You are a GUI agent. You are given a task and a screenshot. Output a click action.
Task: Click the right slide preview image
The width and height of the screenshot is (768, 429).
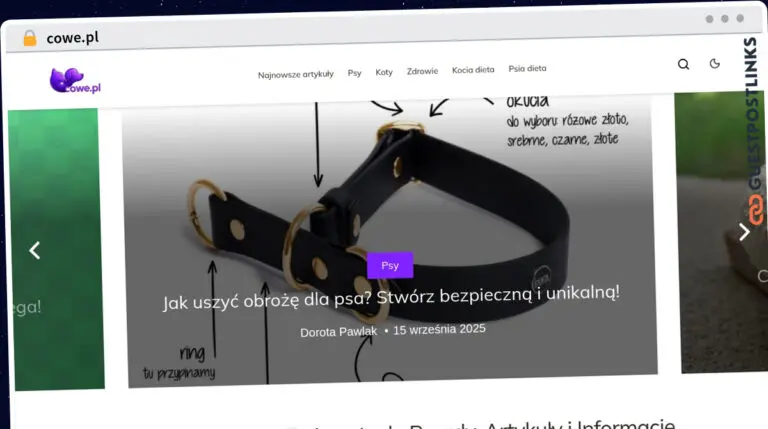point(719,233)
